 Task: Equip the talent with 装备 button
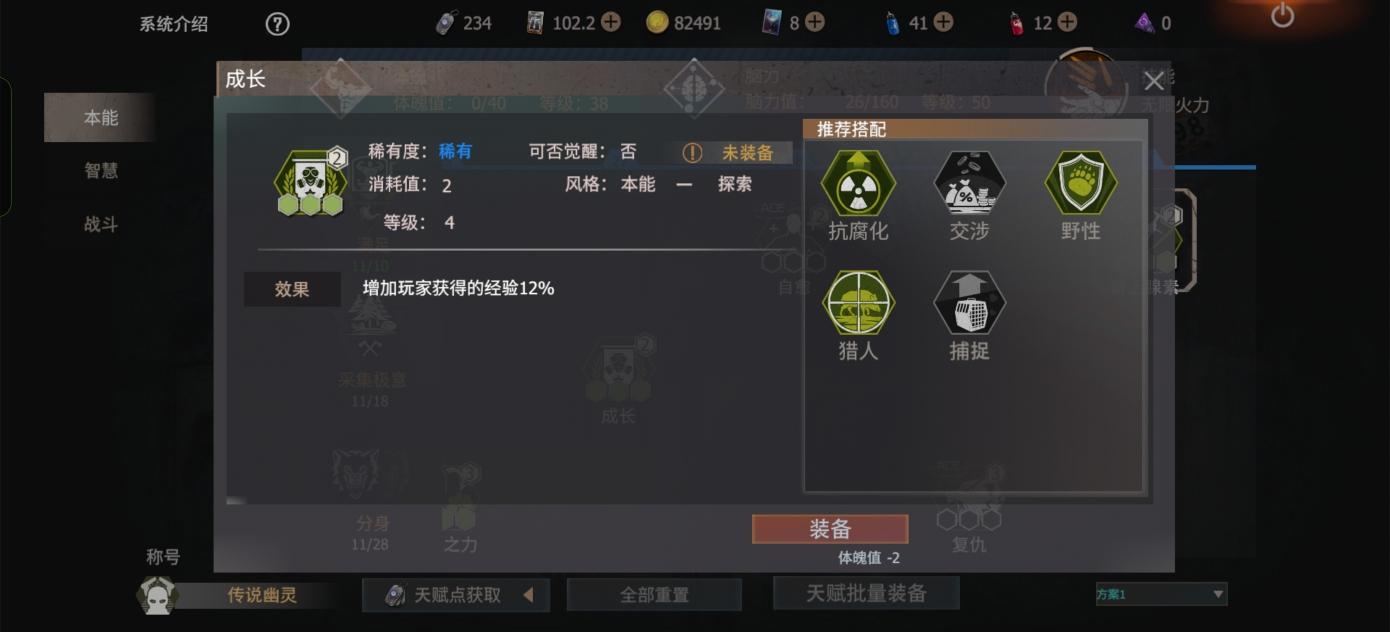pos(830,529)
